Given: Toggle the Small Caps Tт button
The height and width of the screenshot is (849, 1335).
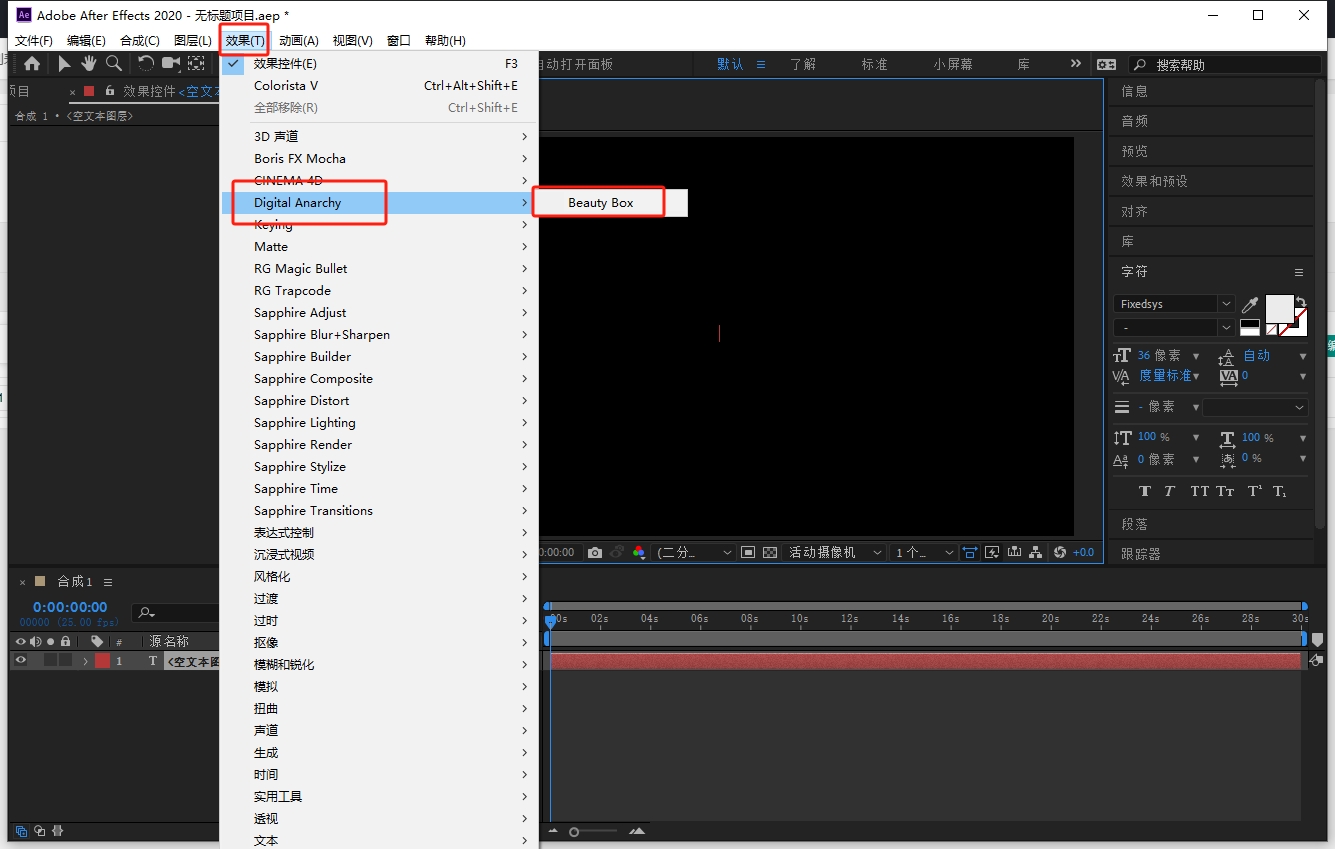Looking at the screenshot, I should [x=1226, y=491].
